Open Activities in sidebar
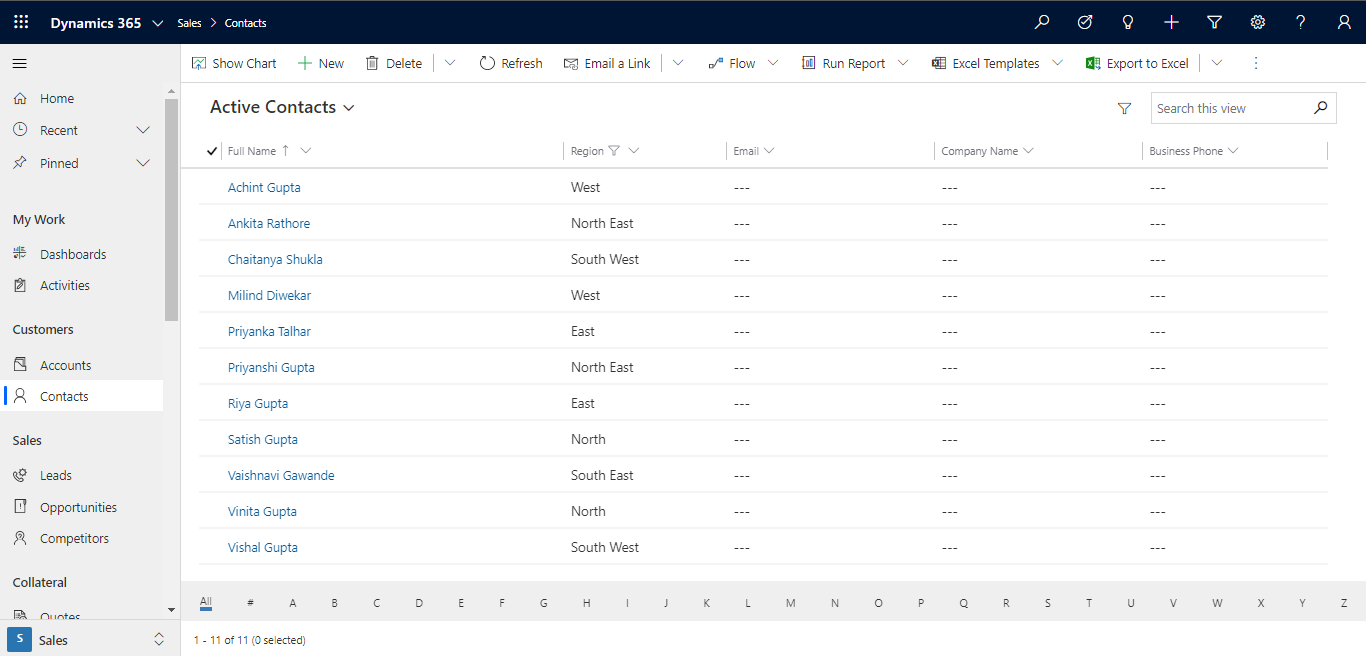1366x656 pixels. (65, 285)
